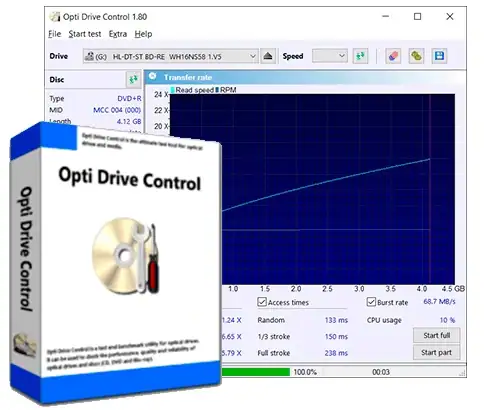Click the RPM legend swatch
Viewport: 484px width, 410px height.
point(217,90)
